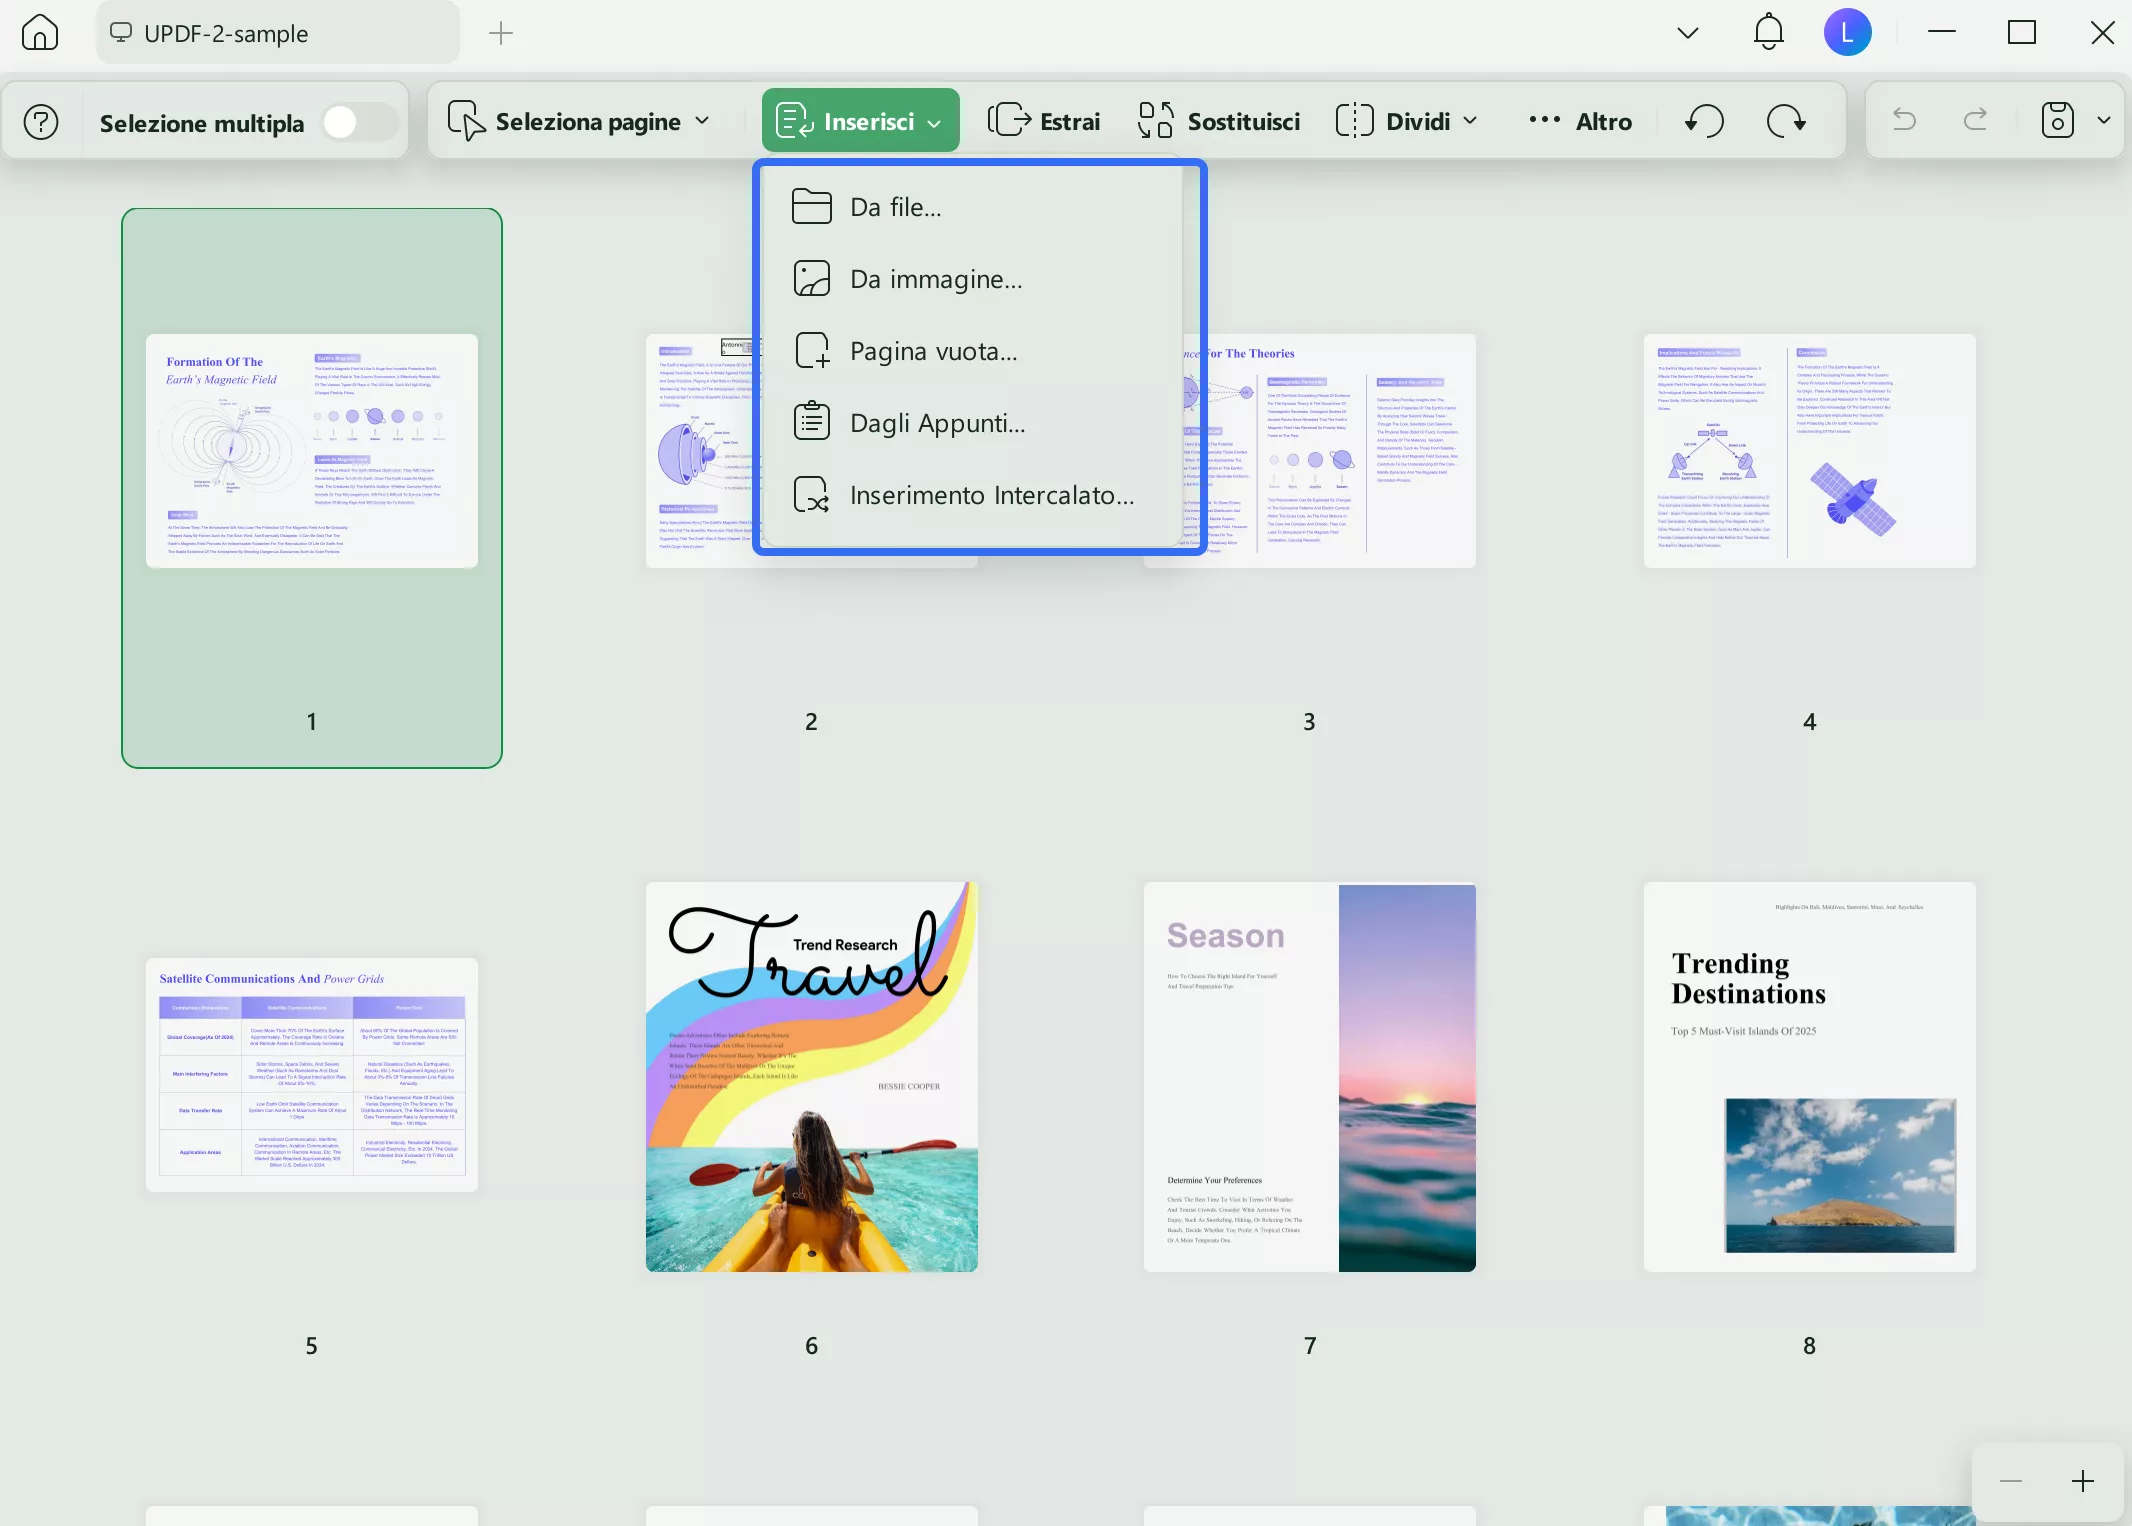Expand the title bar chevron menu

pos(1688,33)
